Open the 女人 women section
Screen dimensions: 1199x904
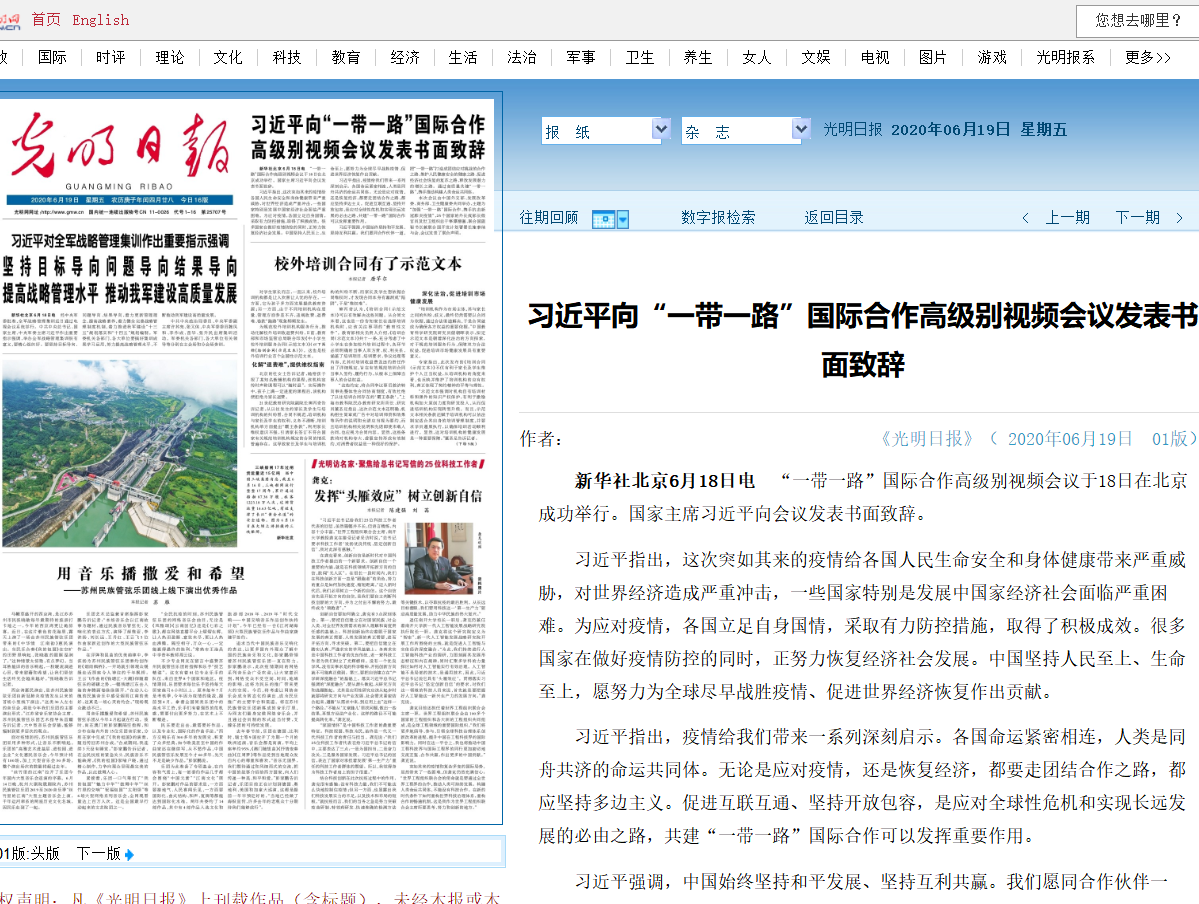756,57
